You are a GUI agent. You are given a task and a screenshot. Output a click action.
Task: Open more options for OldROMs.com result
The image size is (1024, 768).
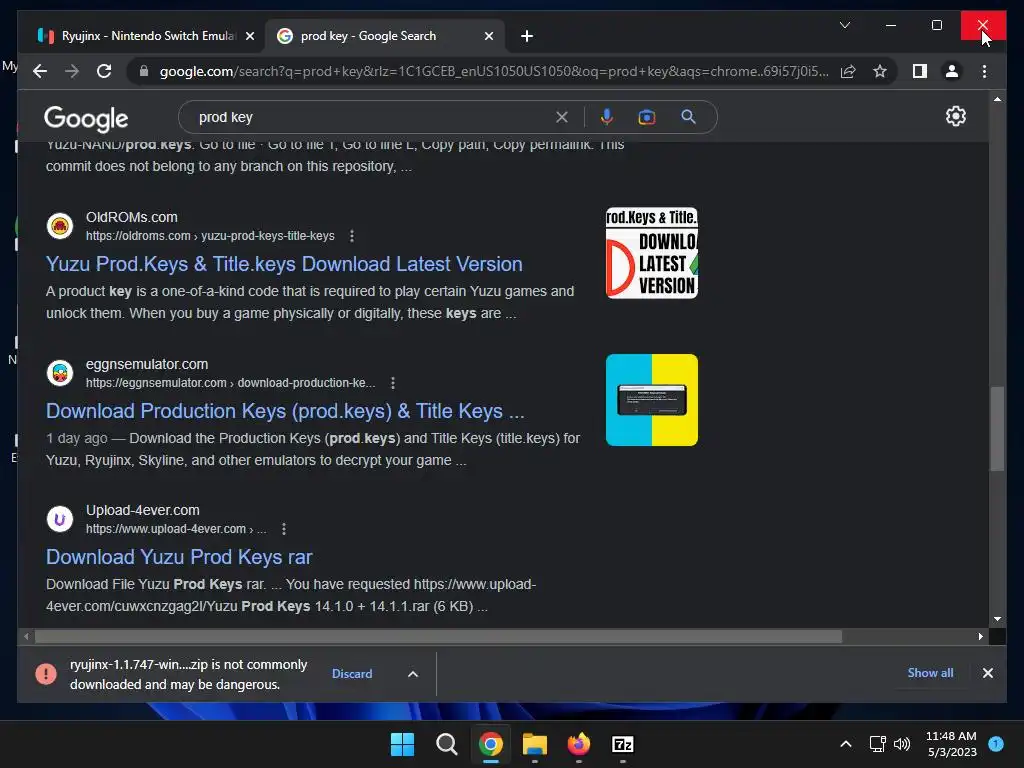[352, 236]
